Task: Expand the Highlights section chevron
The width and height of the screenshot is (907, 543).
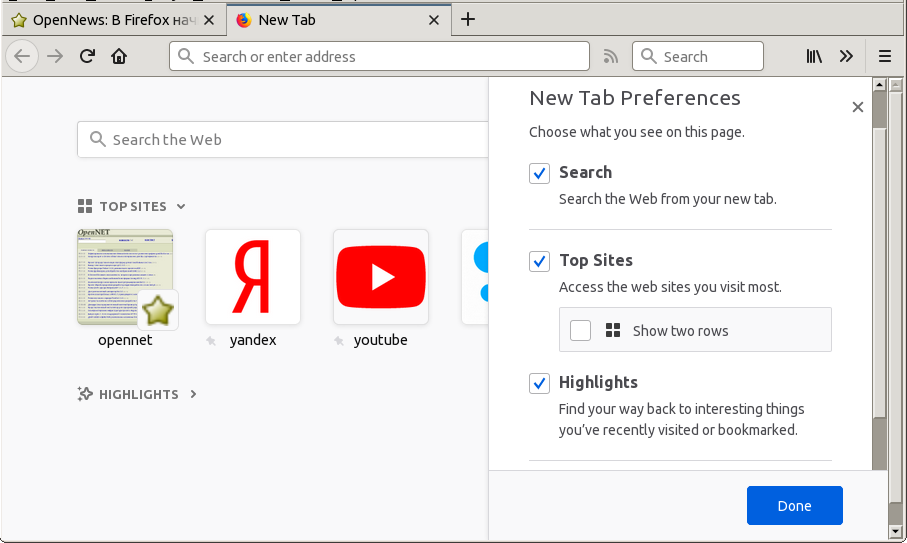Action: pos(193,395)
